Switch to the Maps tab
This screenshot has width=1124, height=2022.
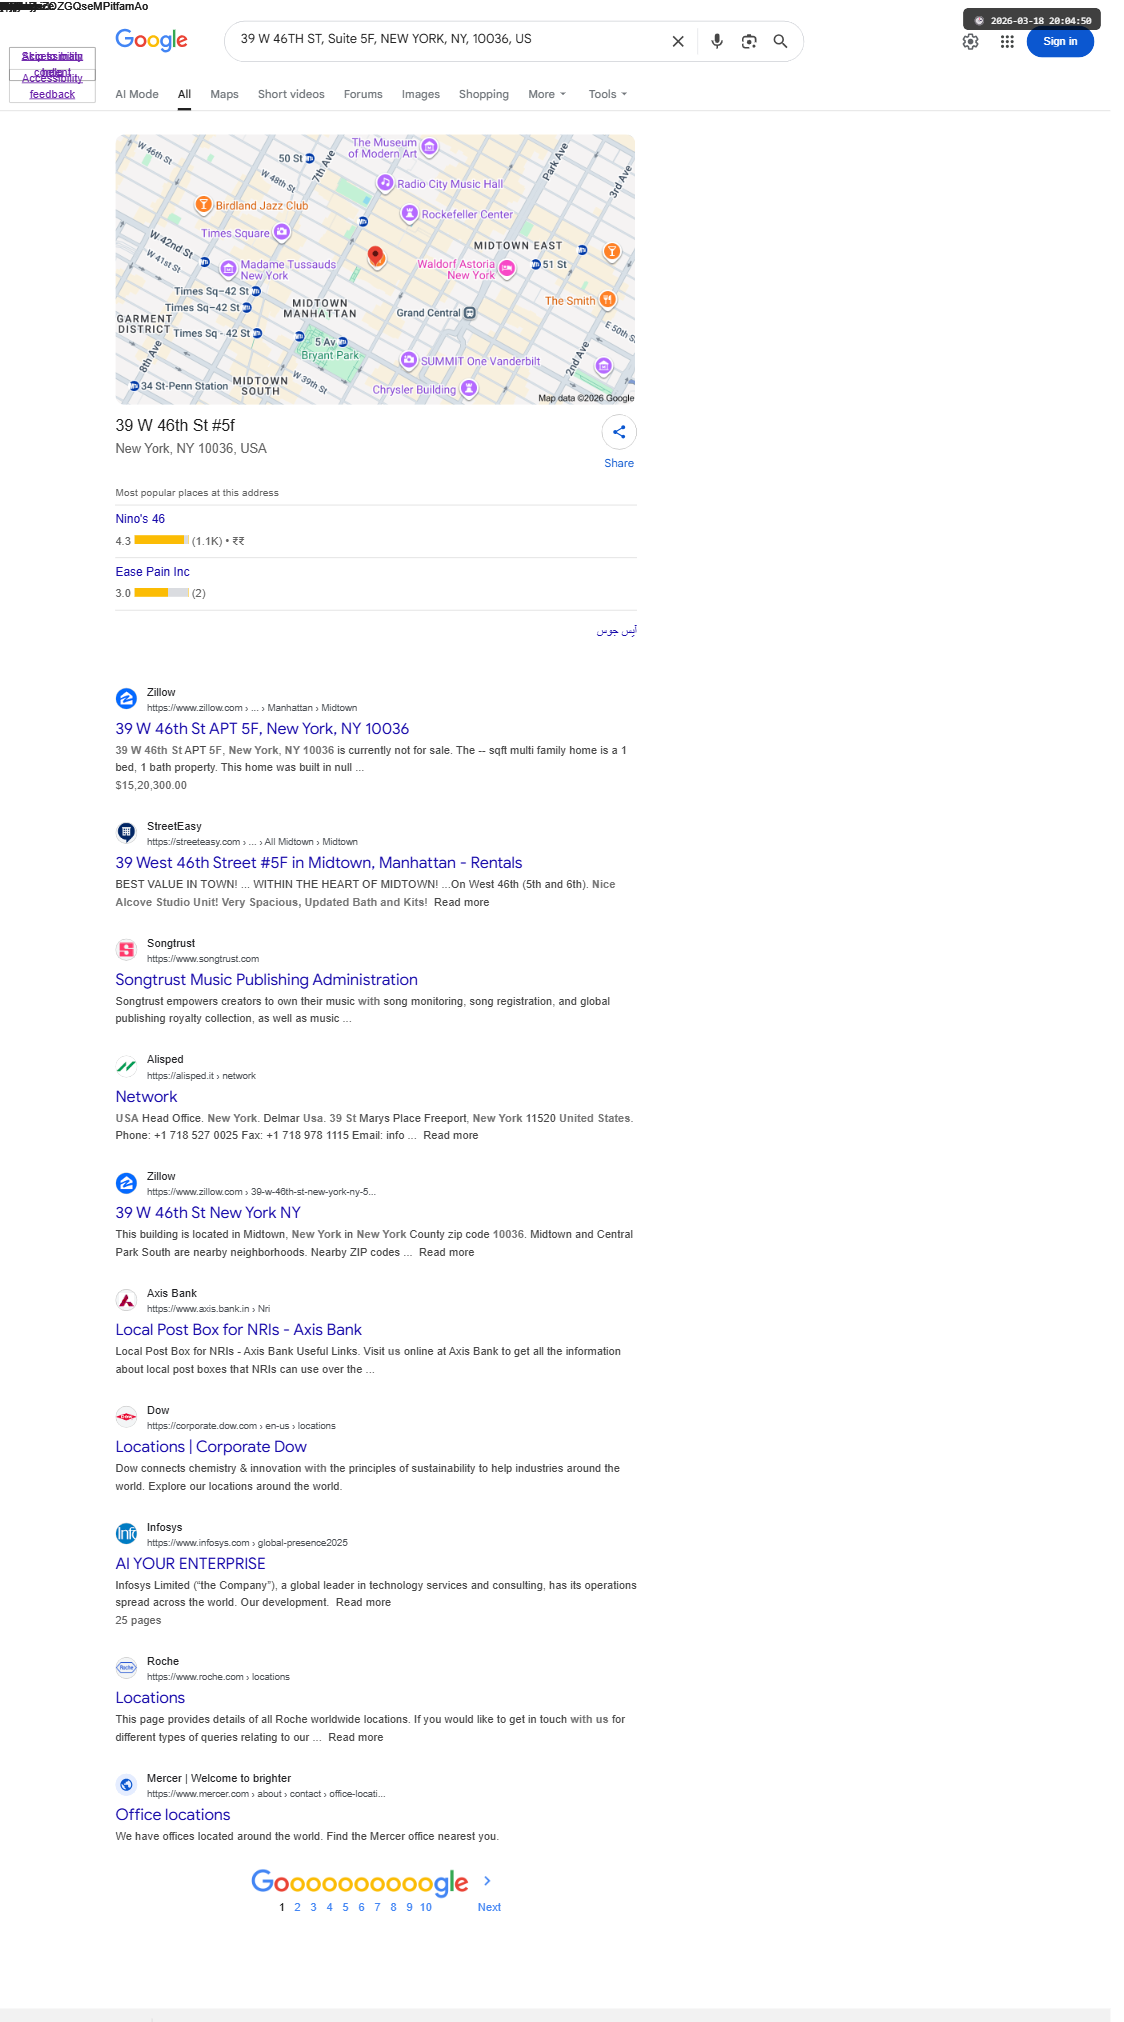point(224,94)
